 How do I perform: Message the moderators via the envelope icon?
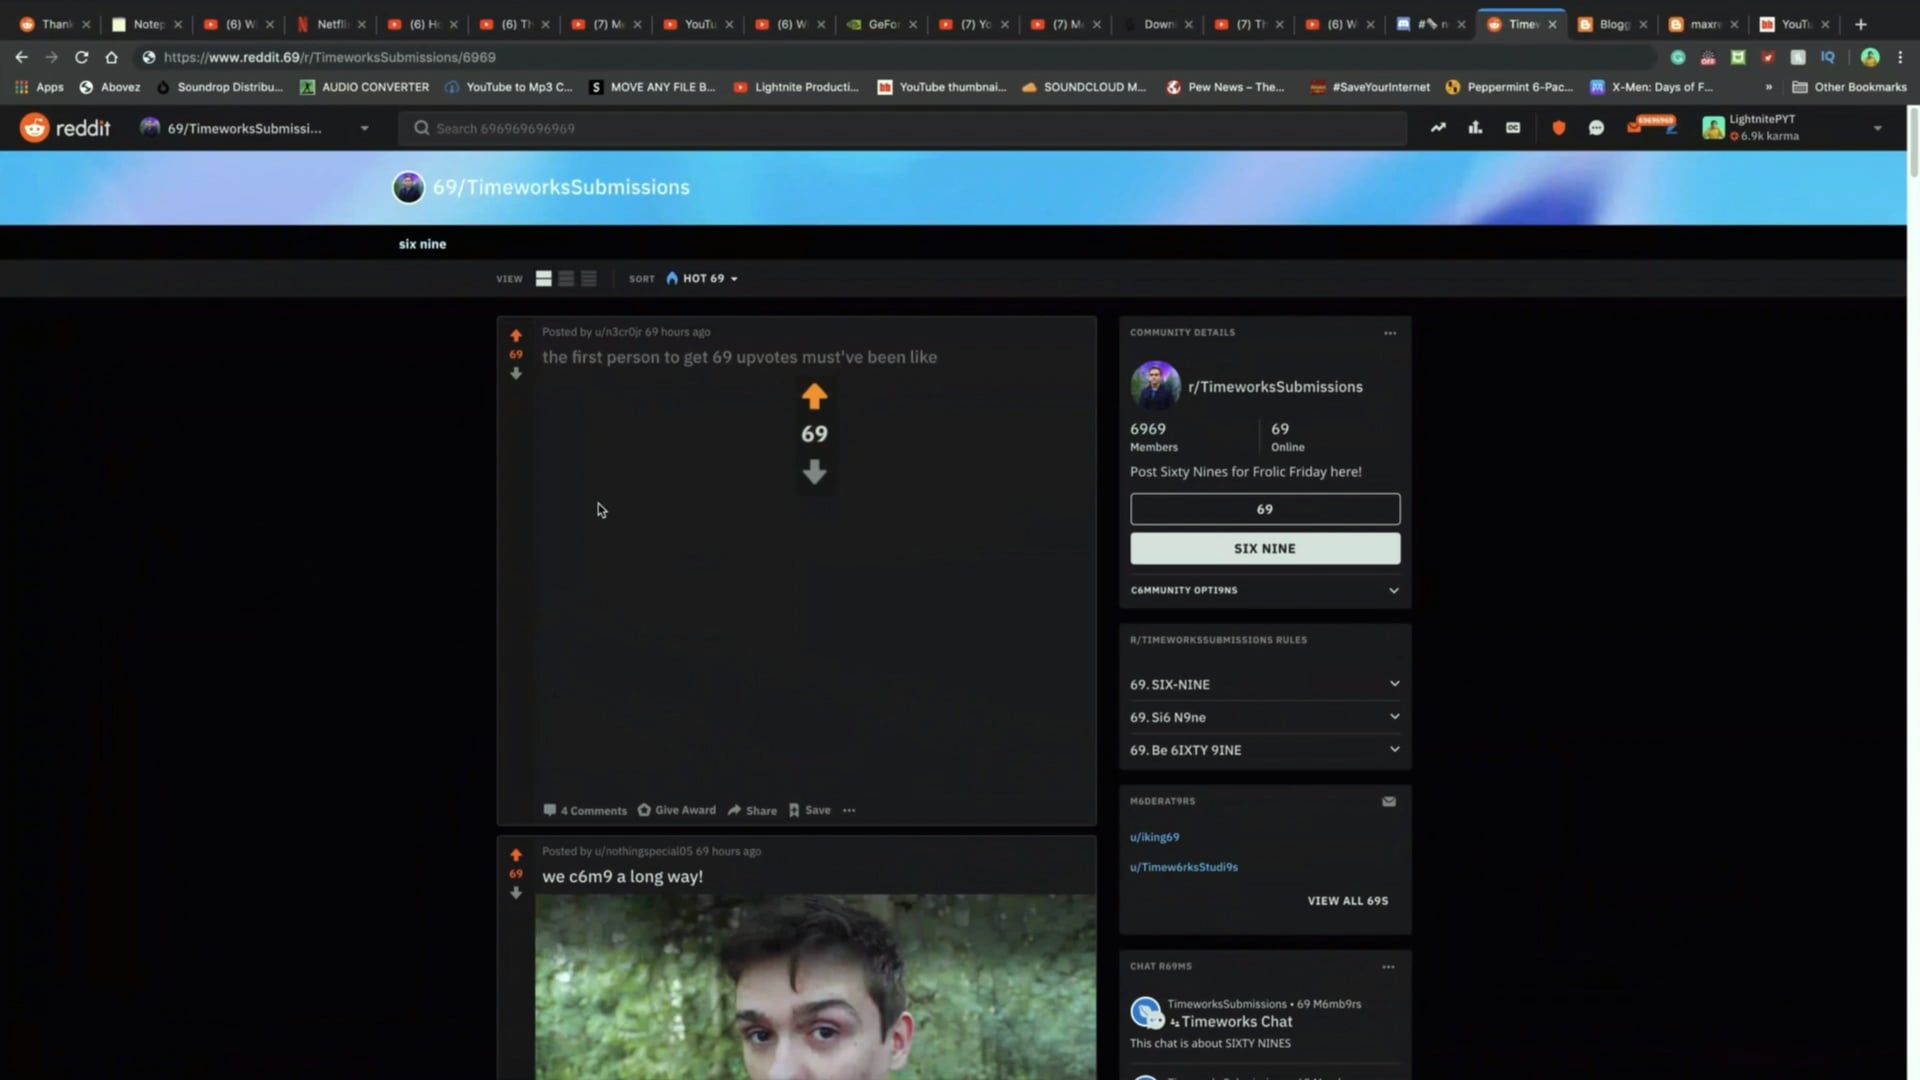pos(1389,801)
